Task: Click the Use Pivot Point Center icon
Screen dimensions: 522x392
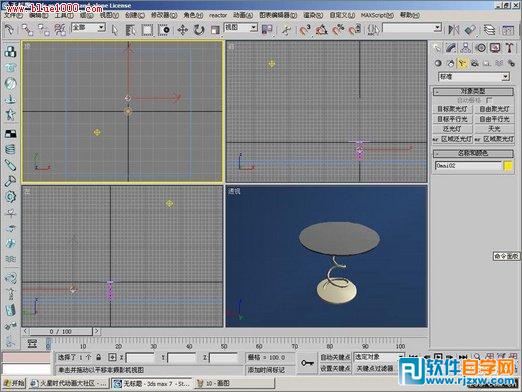Action: (267, 30)
